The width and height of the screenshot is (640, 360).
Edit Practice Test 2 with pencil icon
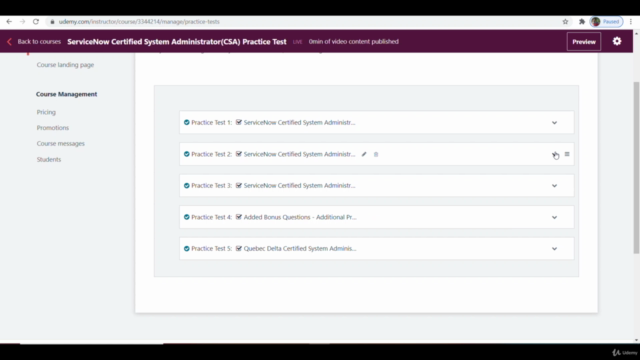pos(364,154)
